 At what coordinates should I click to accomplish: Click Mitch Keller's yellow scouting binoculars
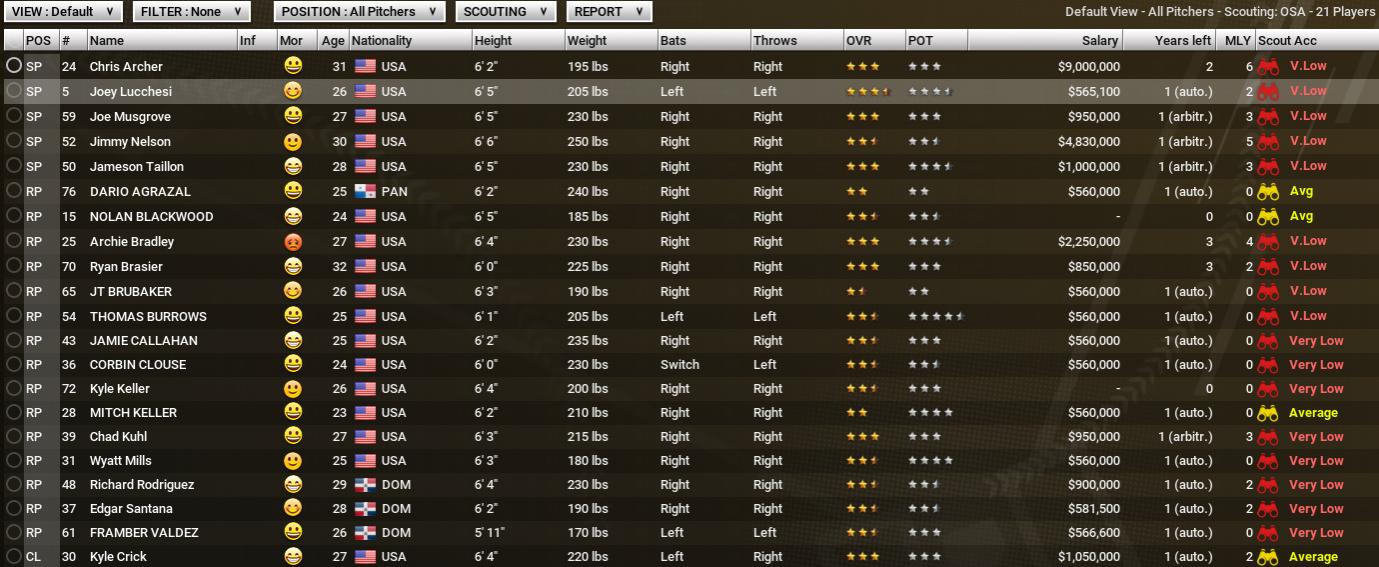click(1268, 413)
